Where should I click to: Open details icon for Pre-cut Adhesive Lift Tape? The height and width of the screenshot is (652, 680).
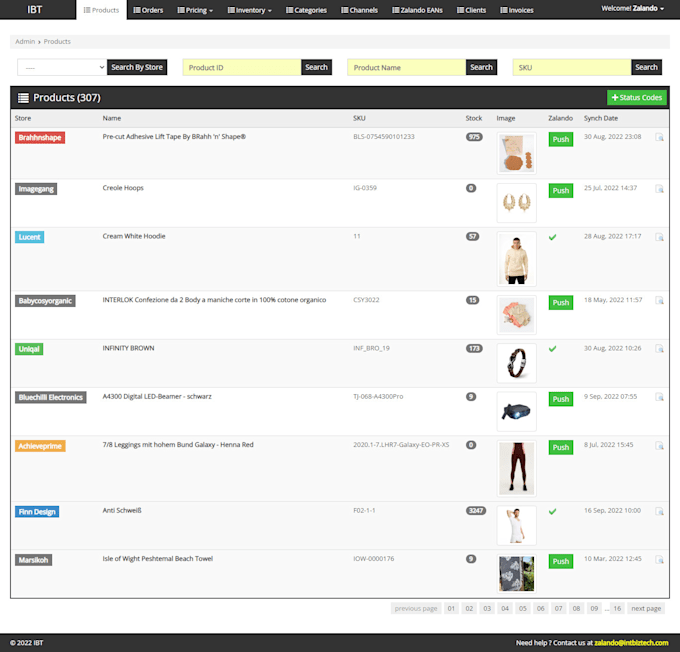click(659, 138)
